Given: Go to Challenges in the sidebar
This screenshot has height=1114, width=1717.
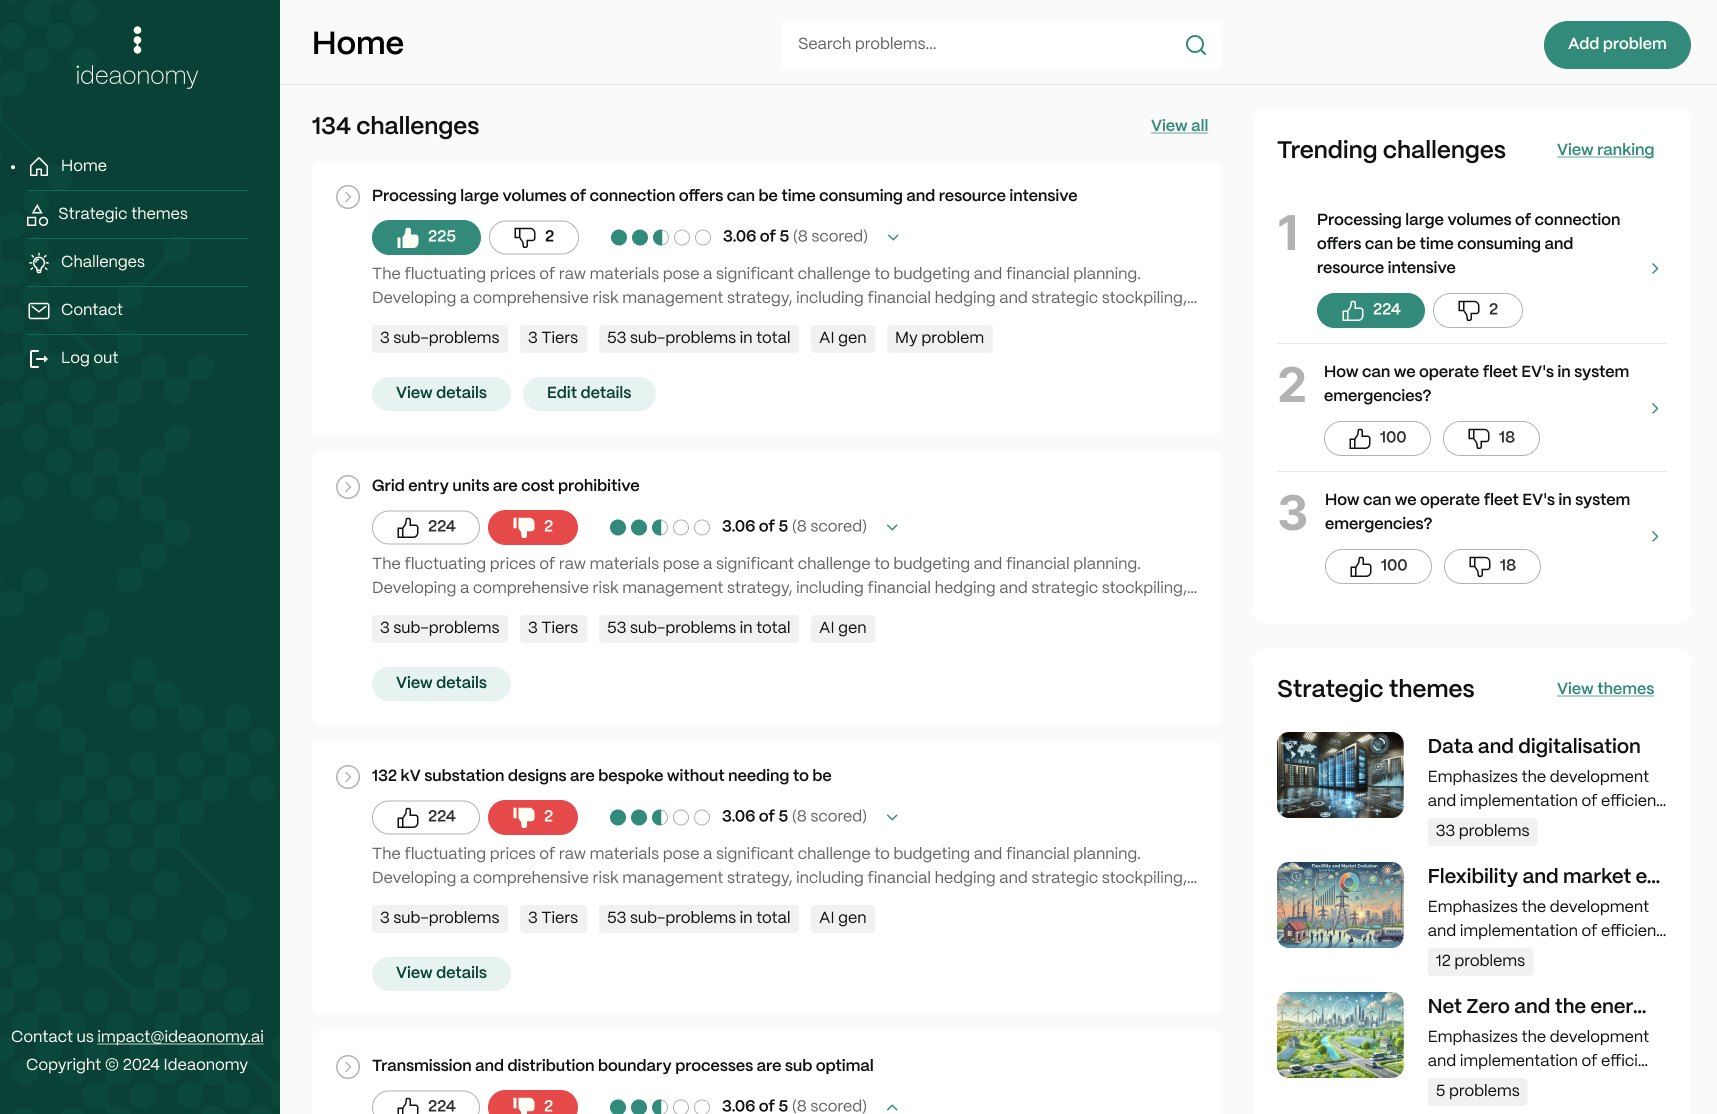Looking at the screenshot, I should point(102,262).
